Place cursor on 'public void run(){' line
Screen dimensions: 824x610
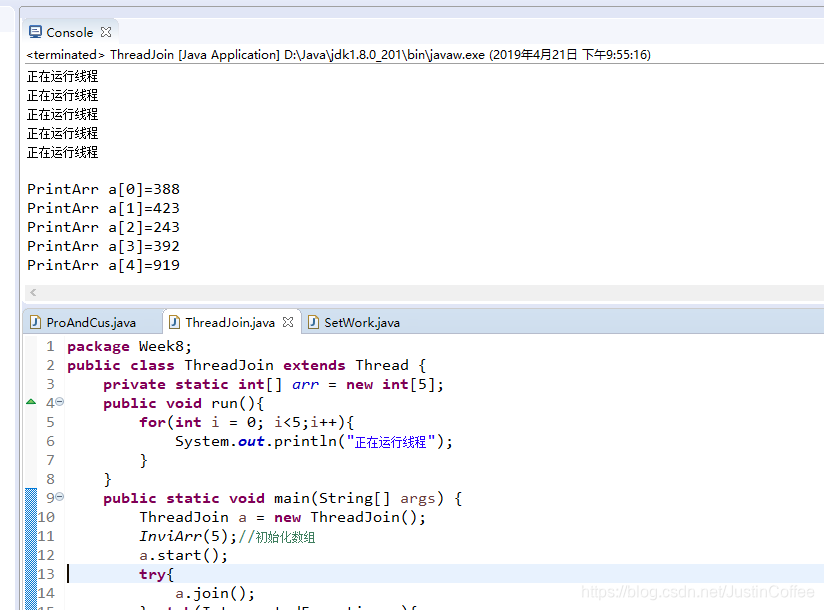[x=183, y=403]
